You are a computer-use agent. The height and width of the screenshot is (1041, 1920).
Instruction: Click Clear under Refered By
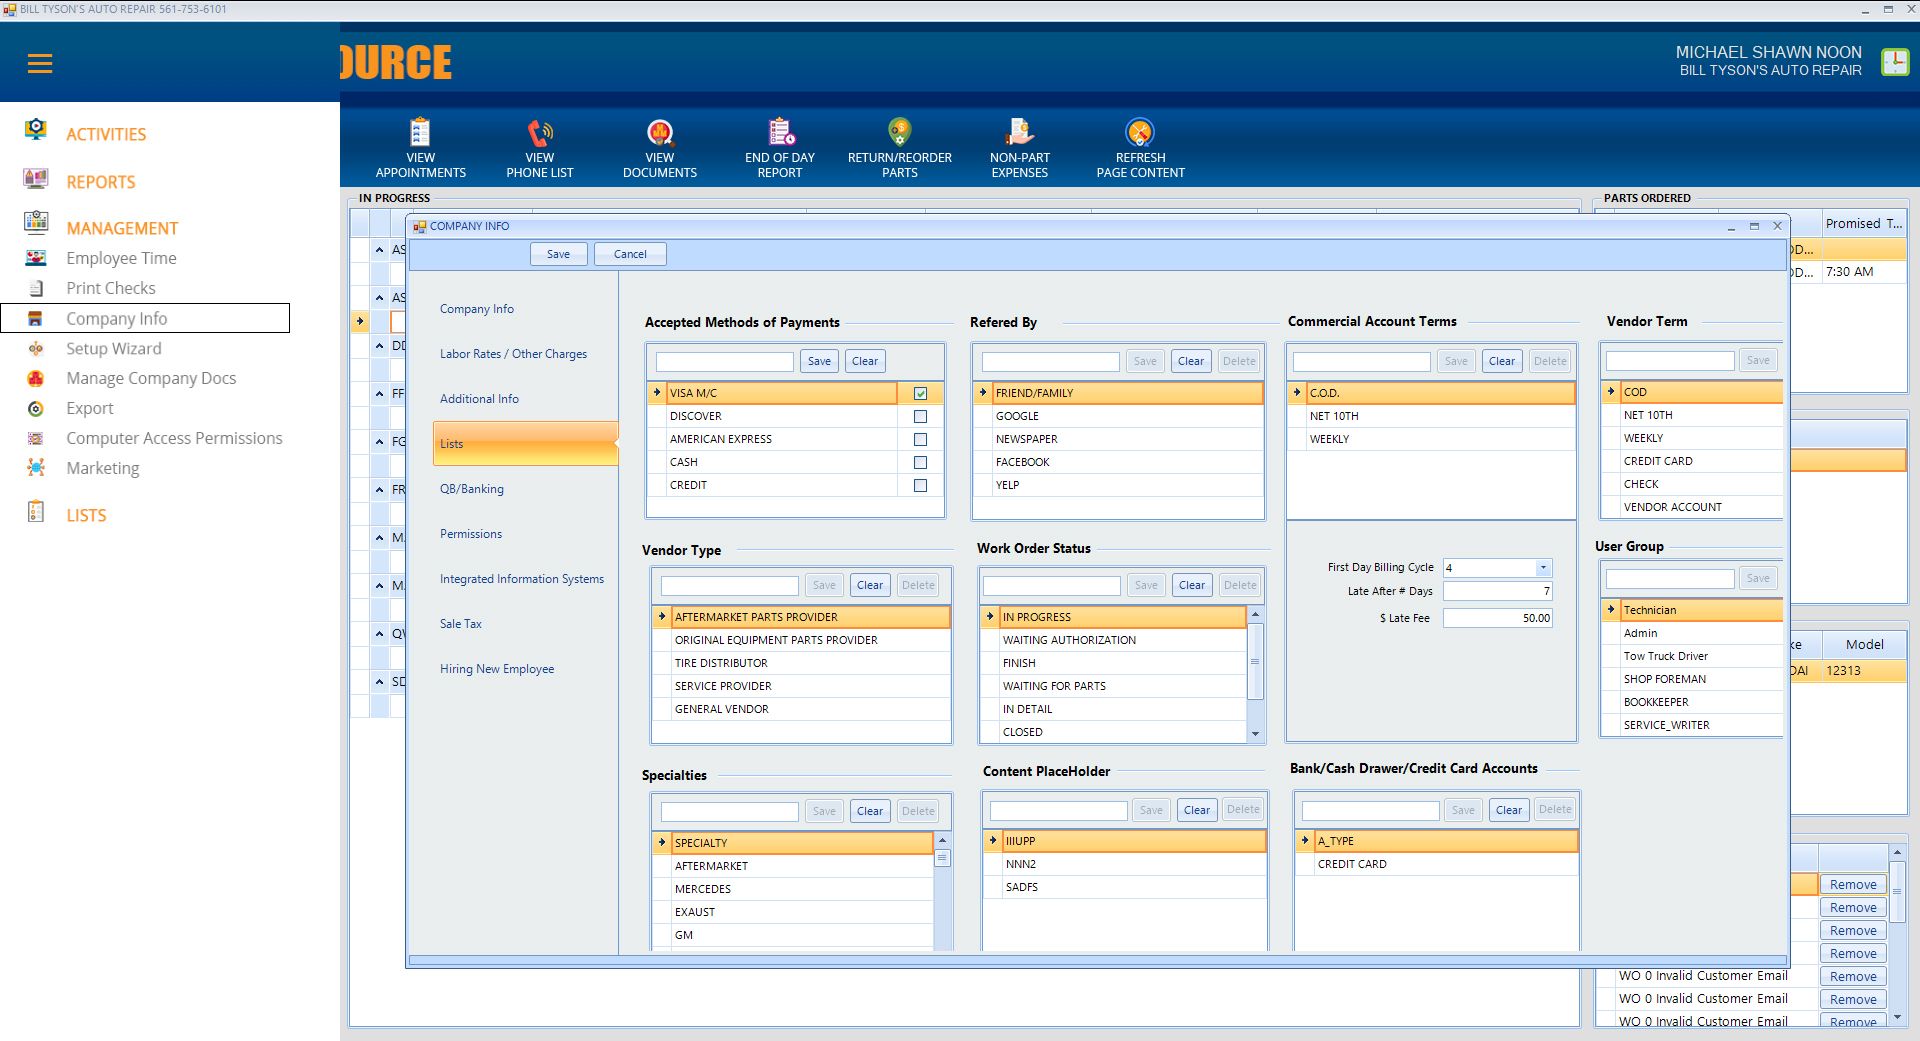[x=1190, y=361]
